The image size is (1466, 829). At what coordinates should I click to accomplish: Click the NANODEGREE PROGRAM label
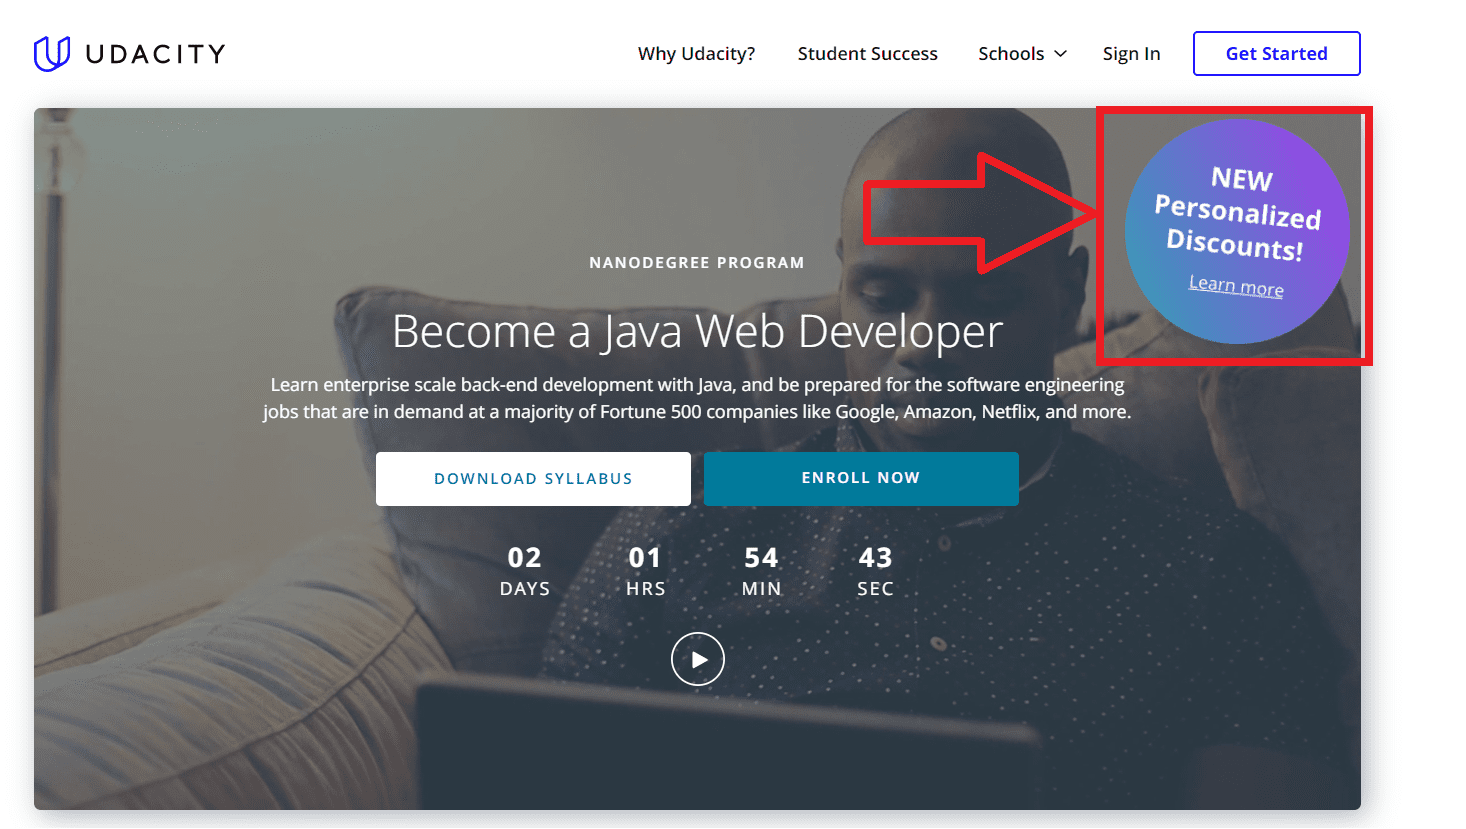(696, 262)
